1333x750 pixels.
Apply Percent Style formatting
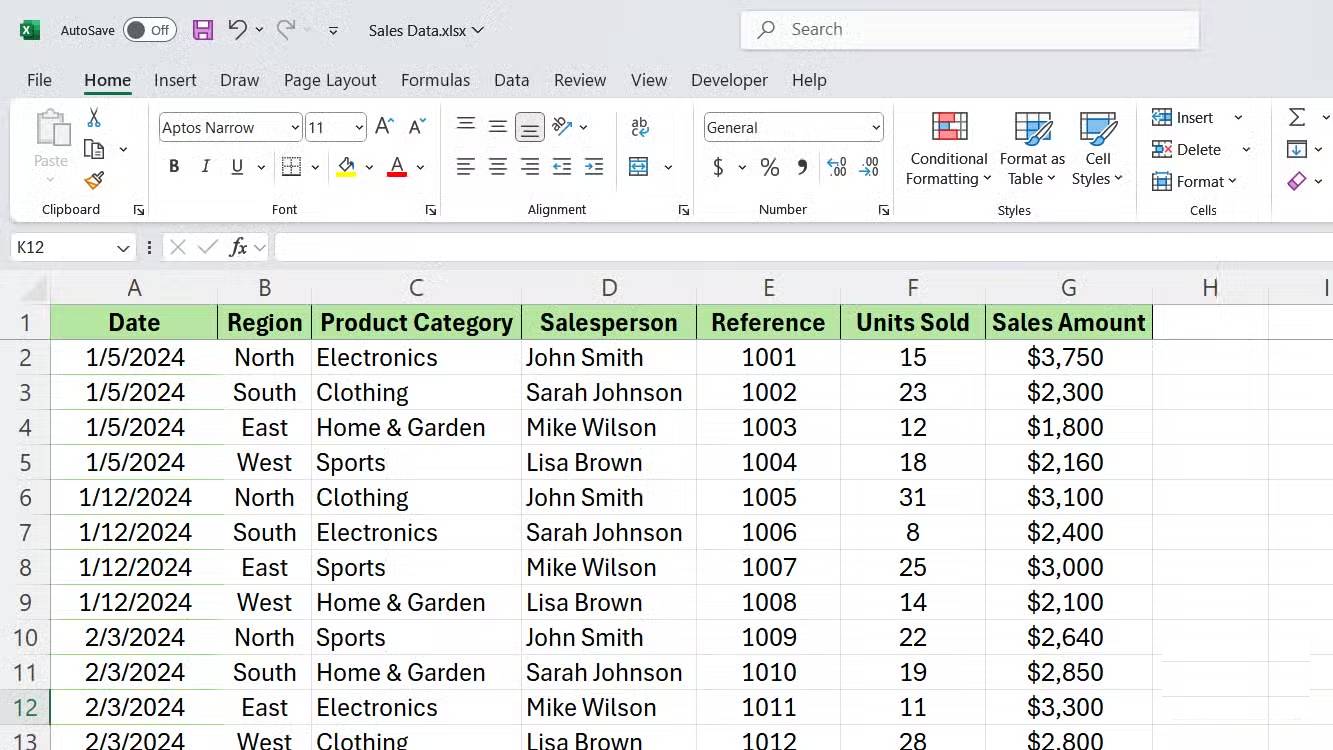click(769, 167)
